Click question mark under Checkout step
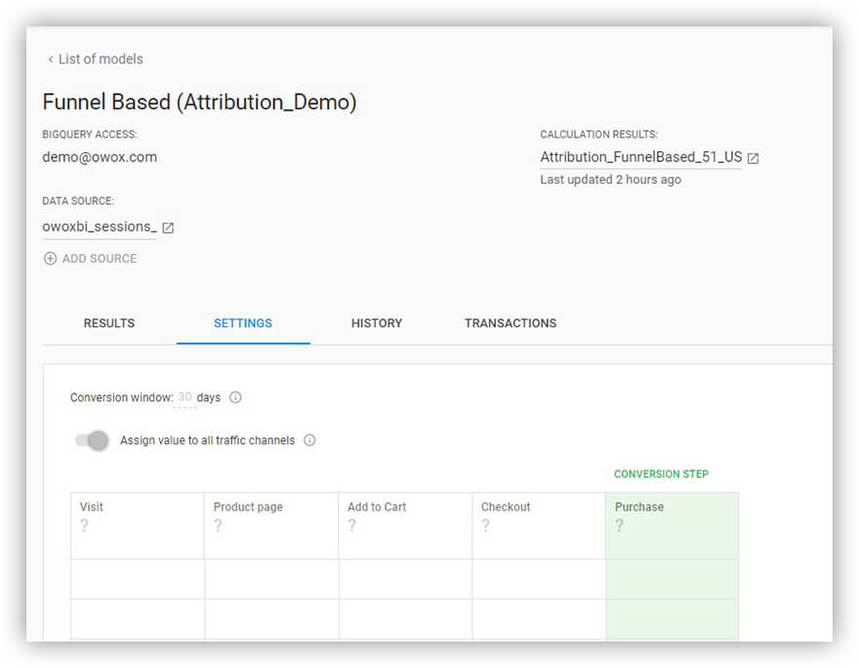The width and height of the screenshot is (859, 668). tap(485, 526)
